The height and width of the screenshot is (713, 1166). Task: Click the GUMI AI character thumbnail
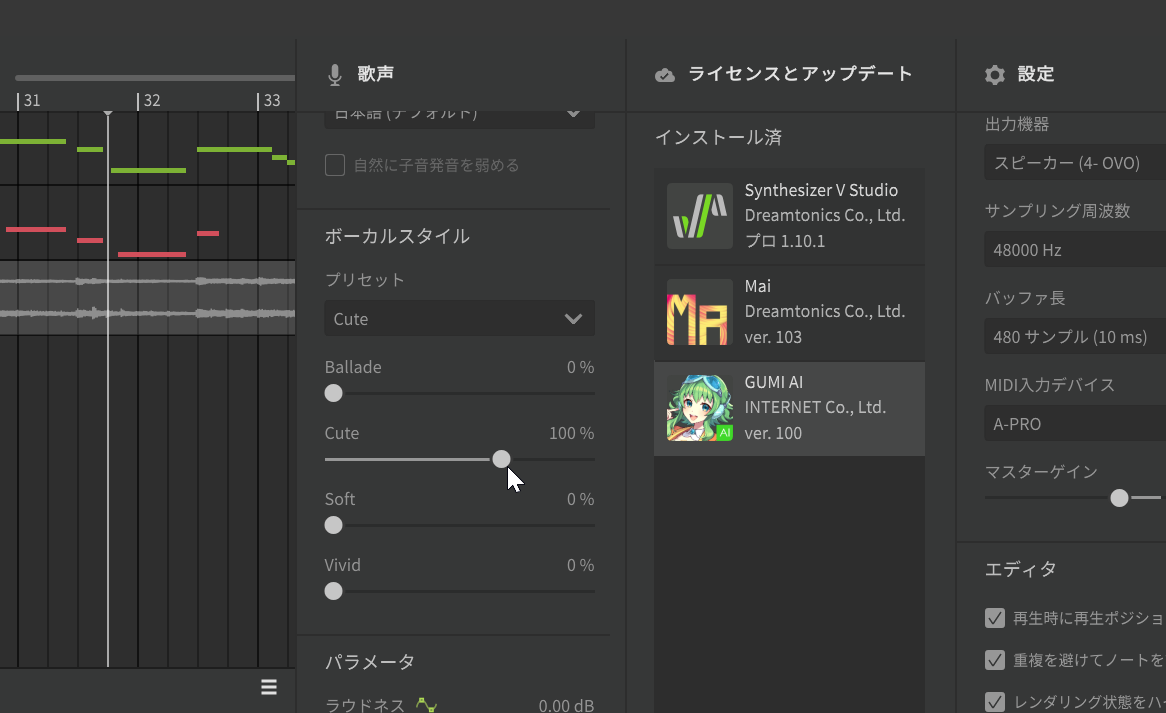[700, 407]
